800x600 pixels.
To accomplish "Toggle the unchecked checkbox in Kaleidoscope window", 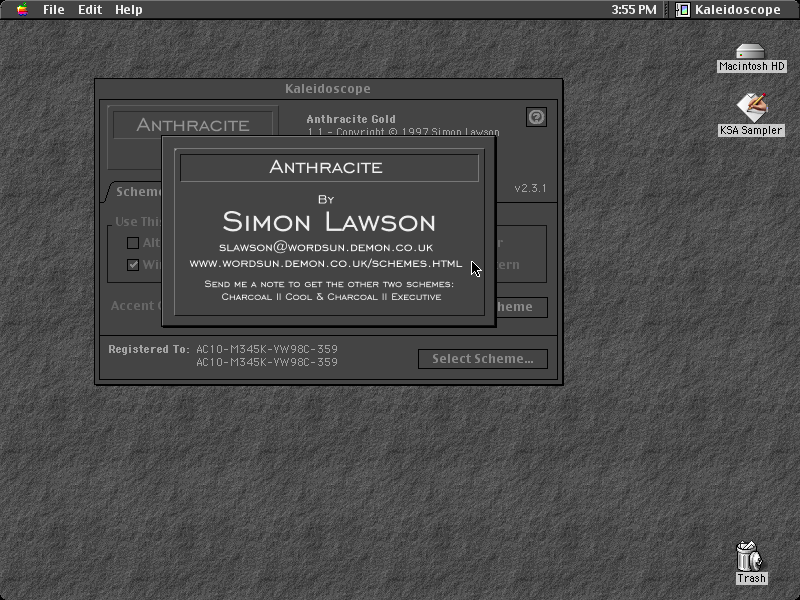I will (133, 243).
